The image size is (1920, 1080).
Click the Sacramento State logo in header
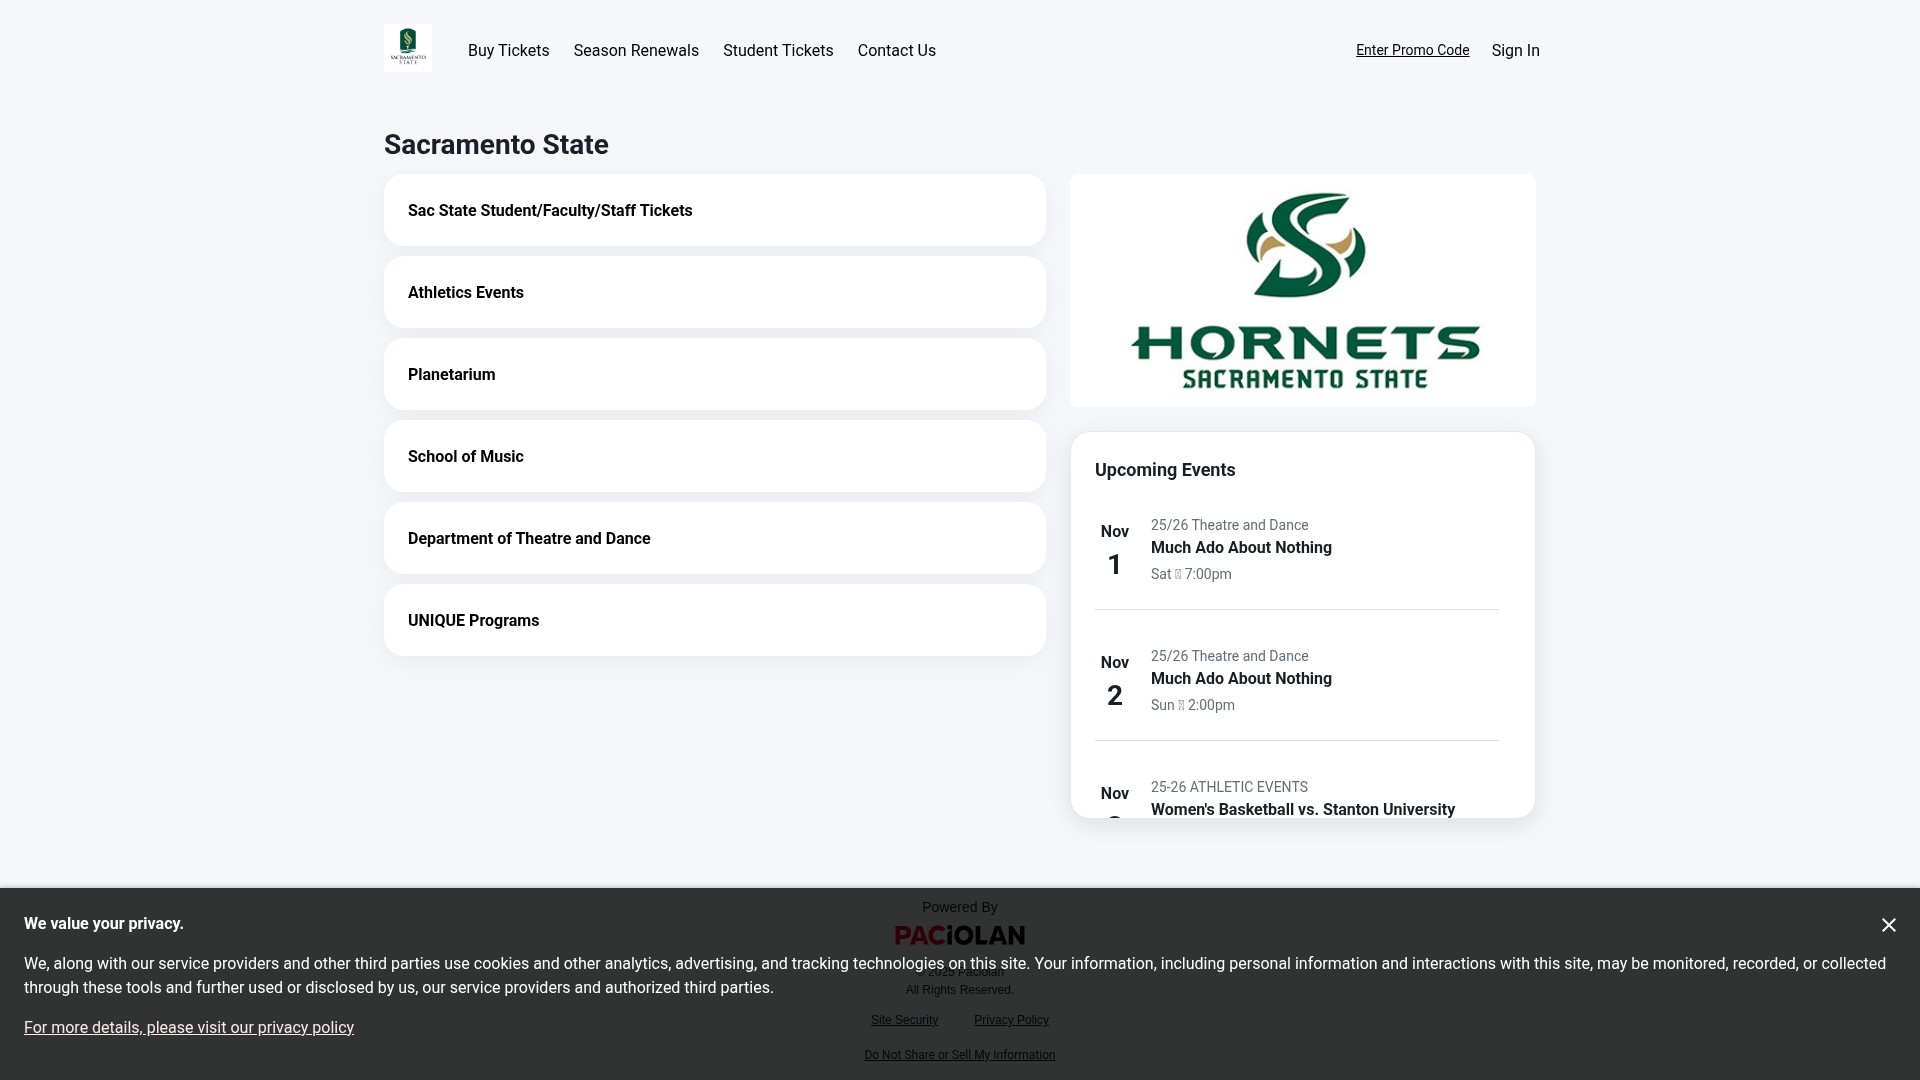coord(408,48)
